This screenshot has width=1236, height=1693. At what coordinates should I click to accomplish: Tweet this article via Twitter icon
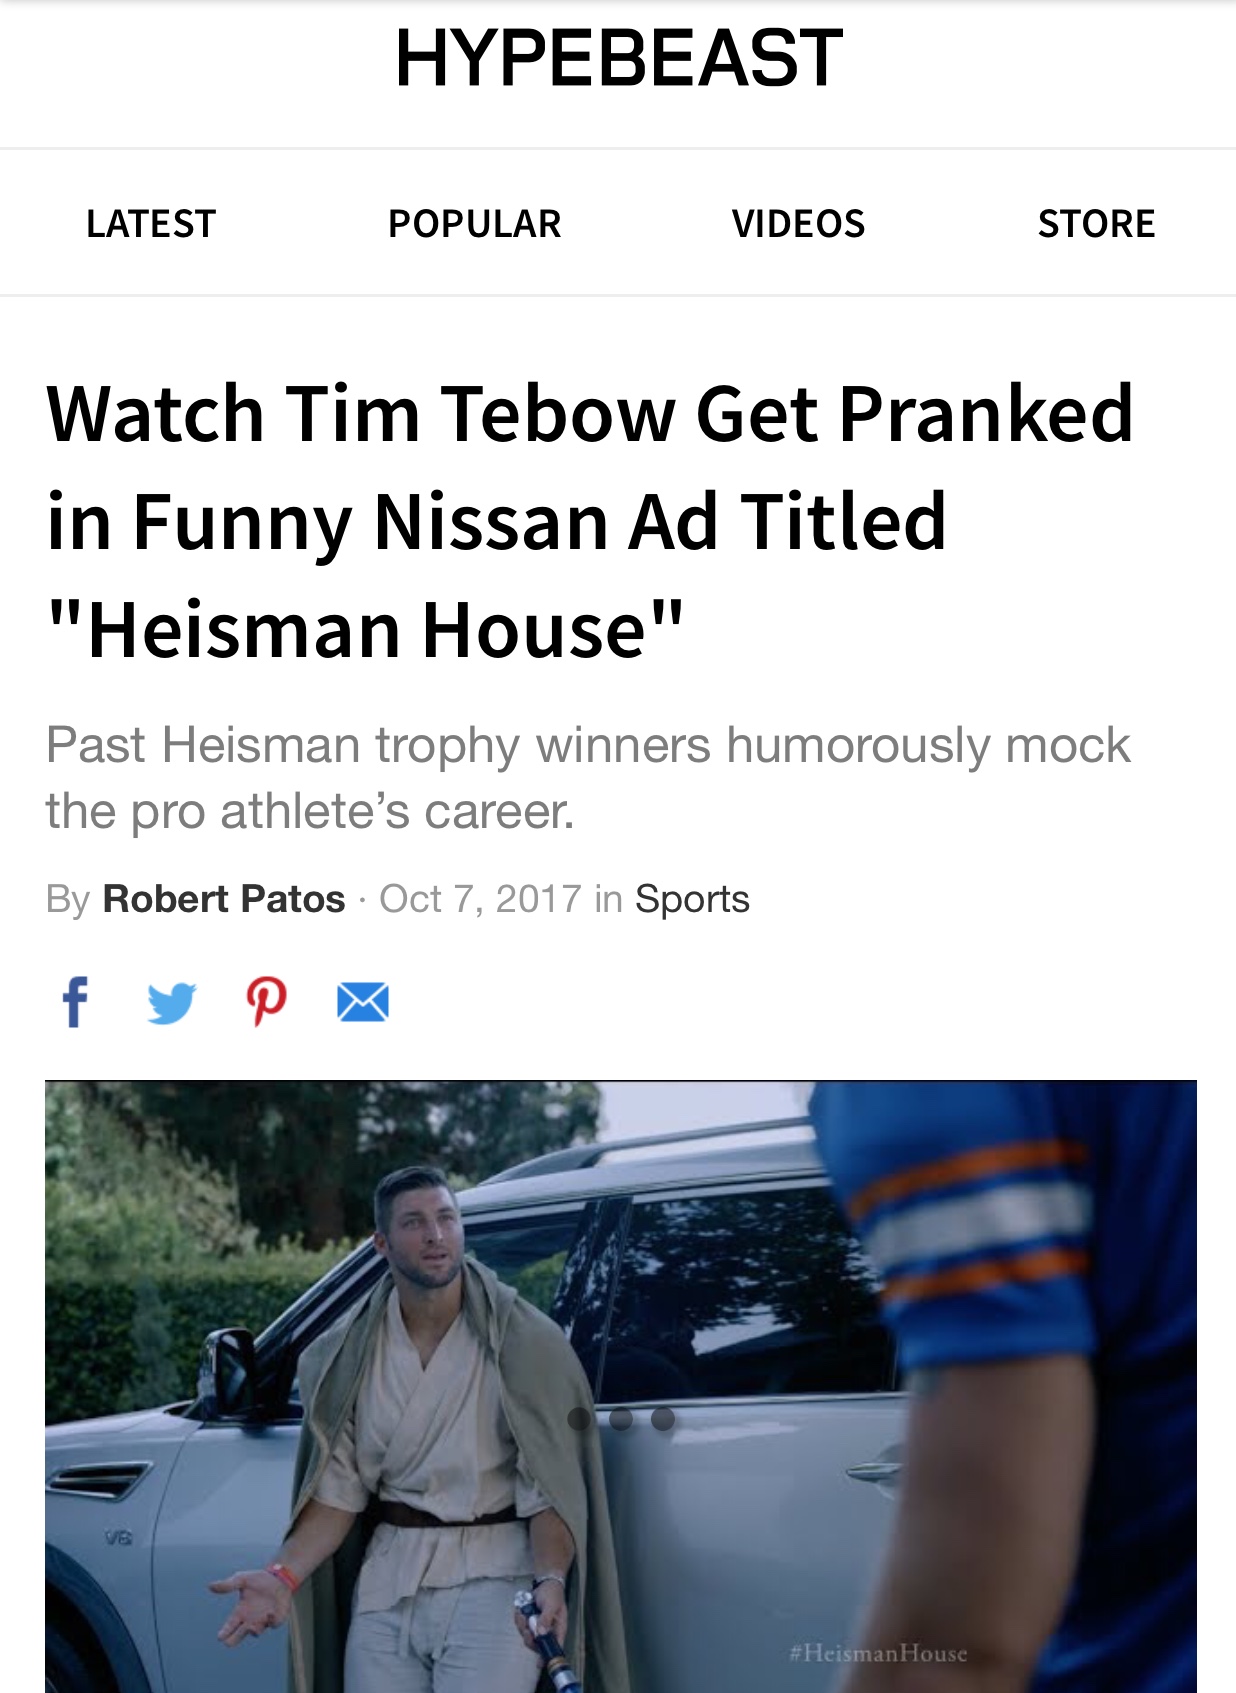tap(171, 1002)
